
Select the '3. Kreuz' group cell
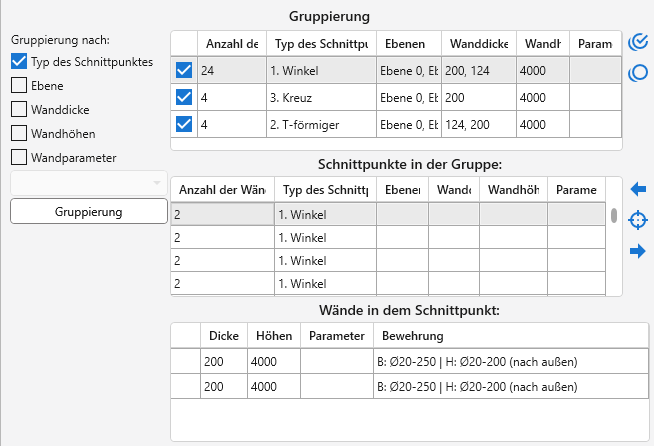[321, 98]
